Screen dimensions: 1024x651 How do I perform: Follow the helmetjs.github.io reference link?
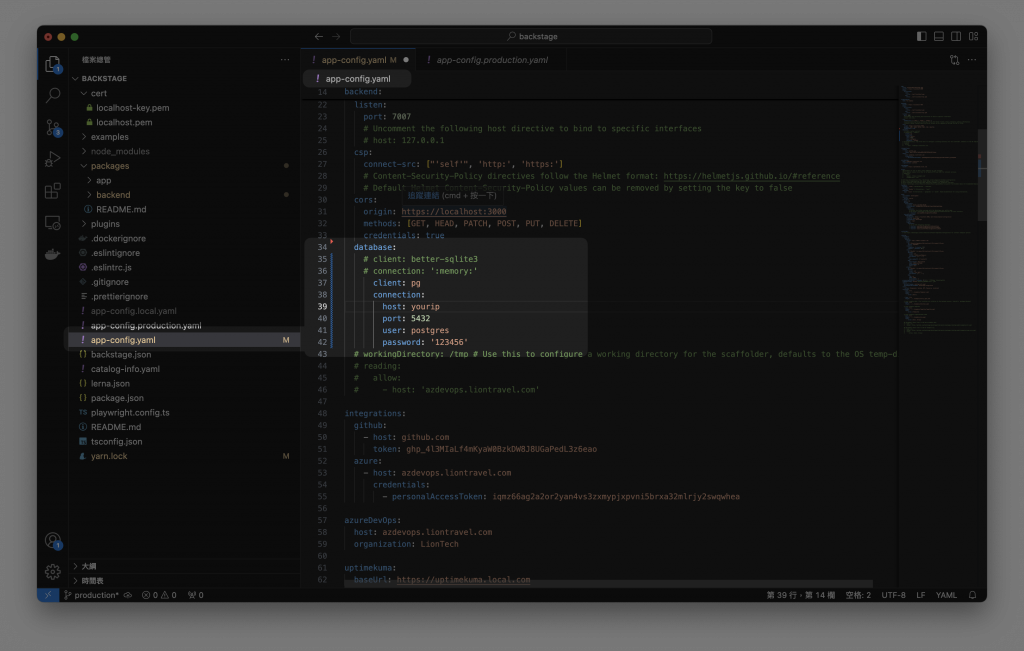[x=752, y=176]
